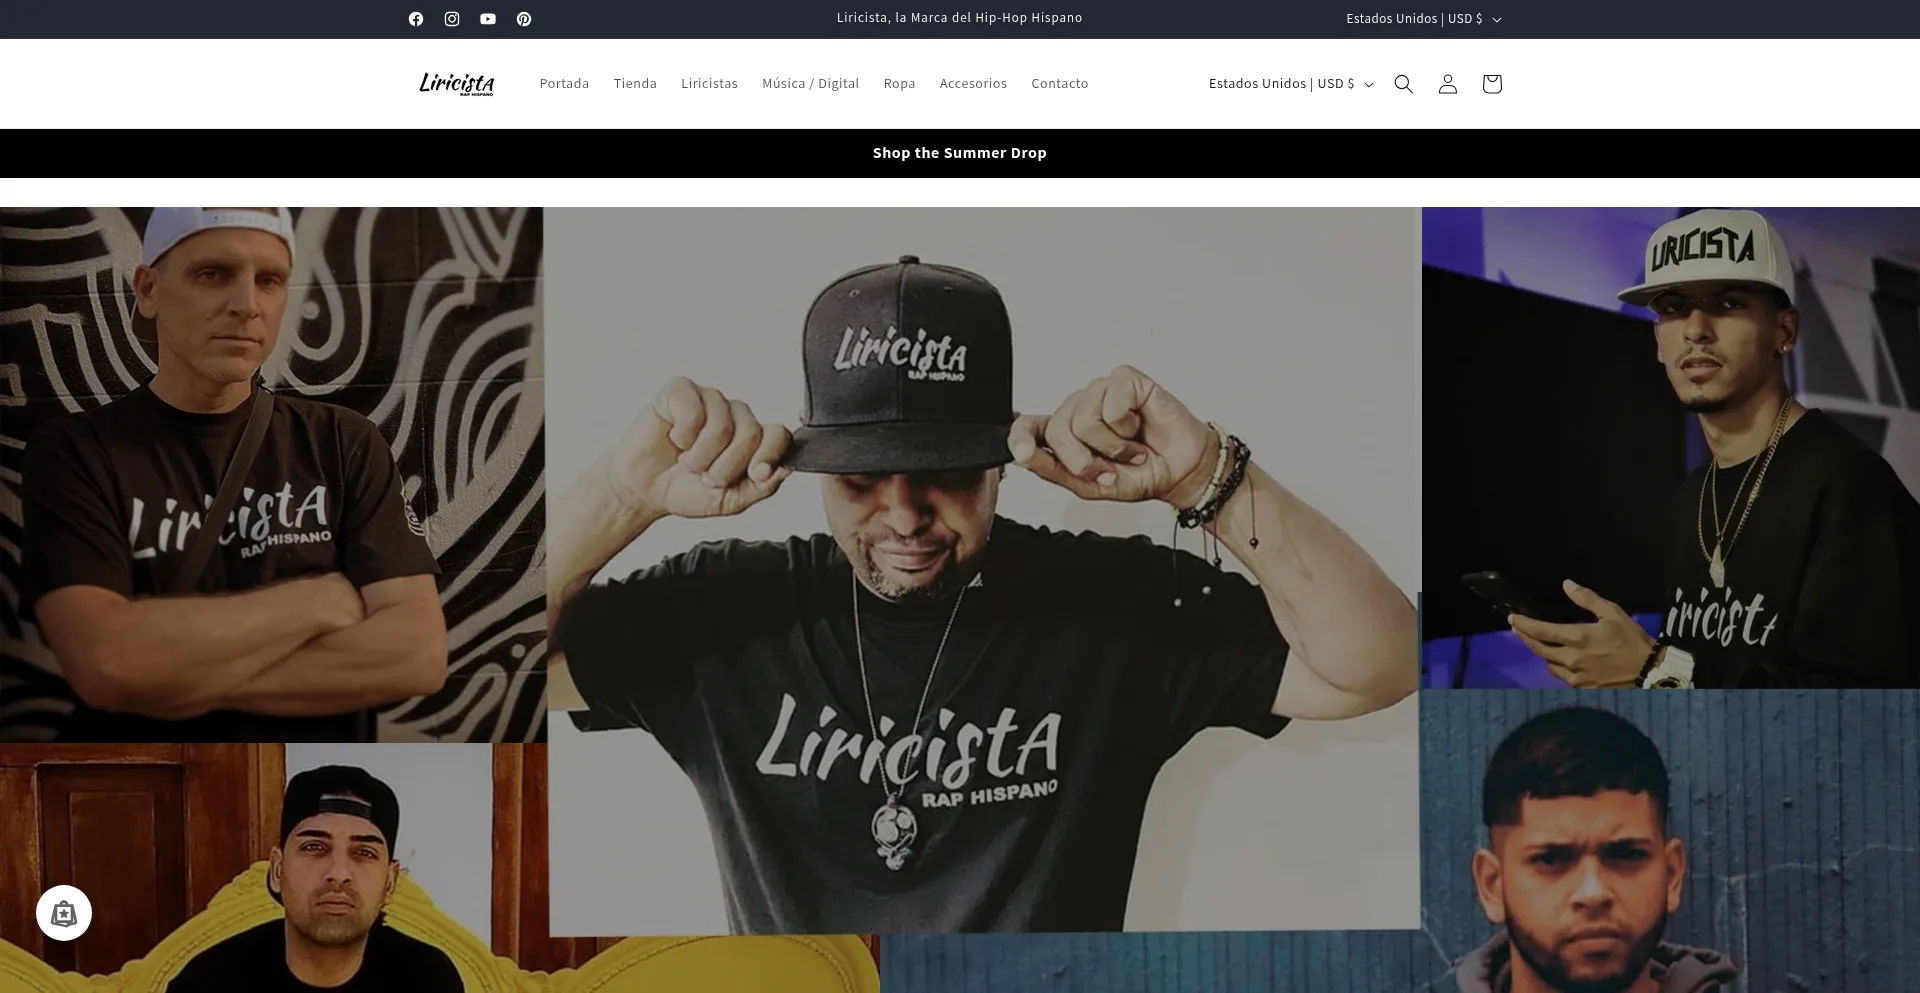Open Contacto menu item

(x=1060, y=84)
